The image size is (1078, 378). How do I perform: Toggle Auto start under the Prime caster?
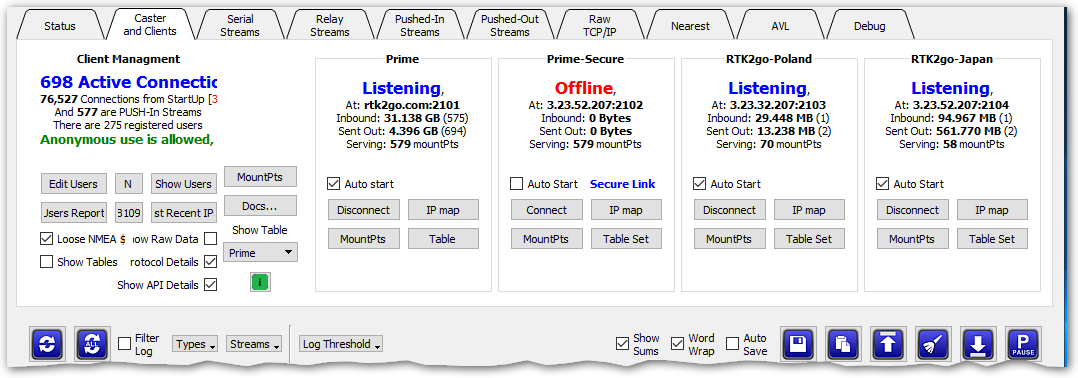coord(333,184)
